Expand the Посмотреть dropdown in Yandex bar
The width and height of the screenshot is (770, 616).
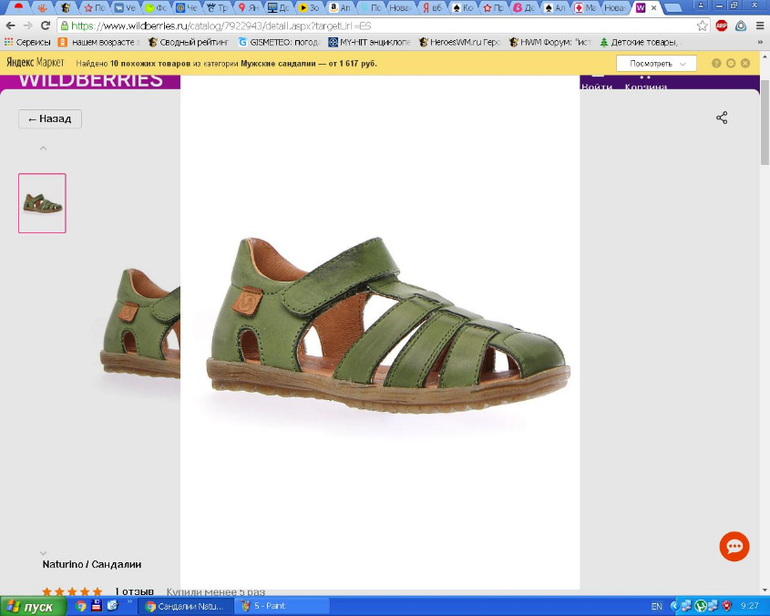point(656,63)
